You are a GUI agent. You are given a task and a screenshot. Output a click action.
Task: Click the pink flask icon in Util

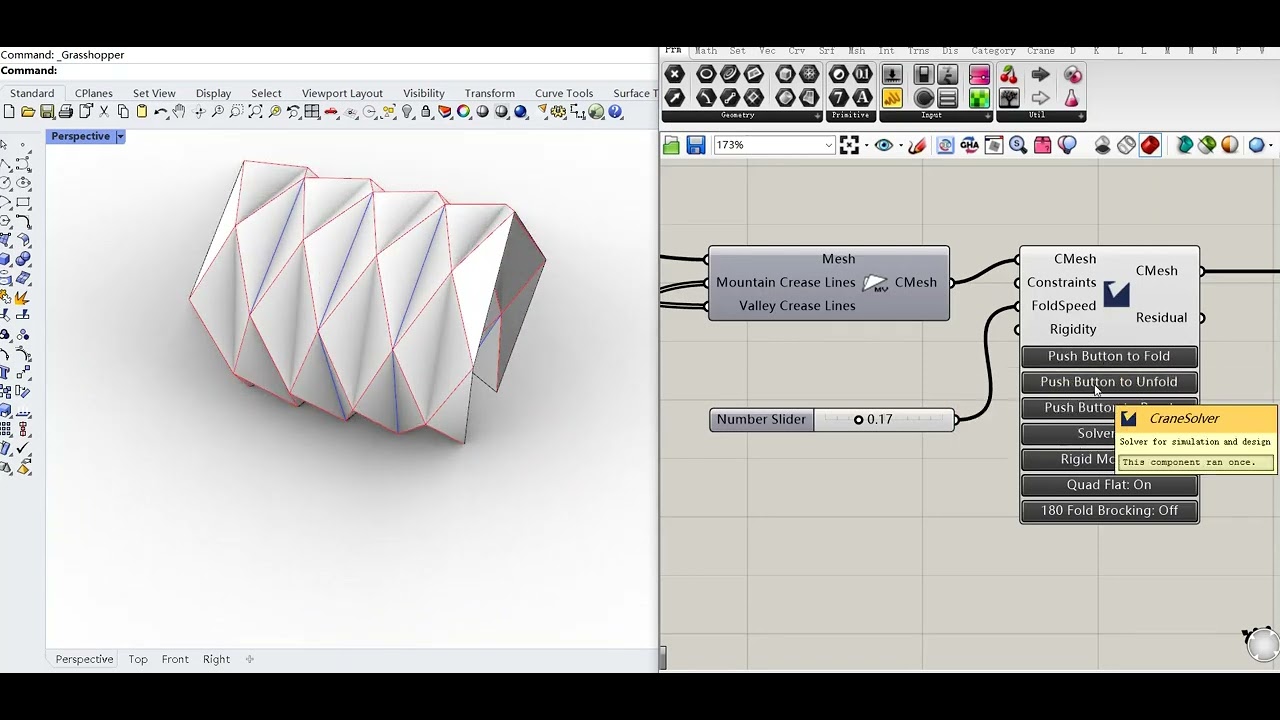click(x=1072, y=98)
